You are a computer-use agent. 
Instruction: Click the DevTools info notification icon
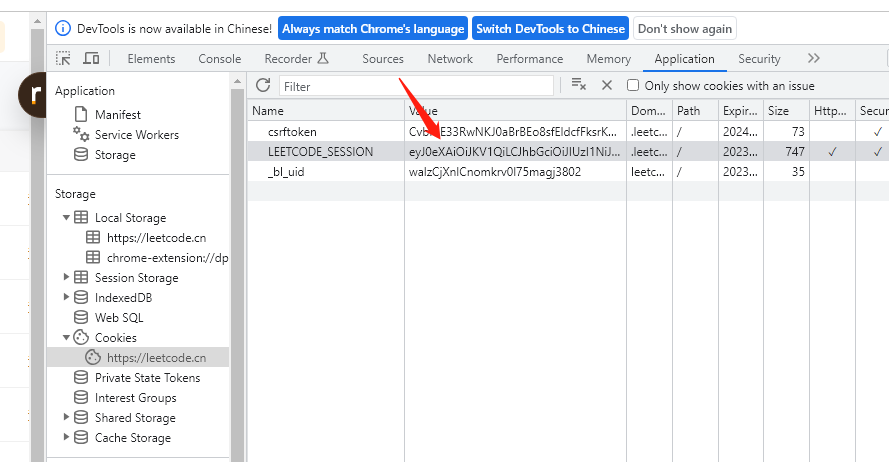62,28
